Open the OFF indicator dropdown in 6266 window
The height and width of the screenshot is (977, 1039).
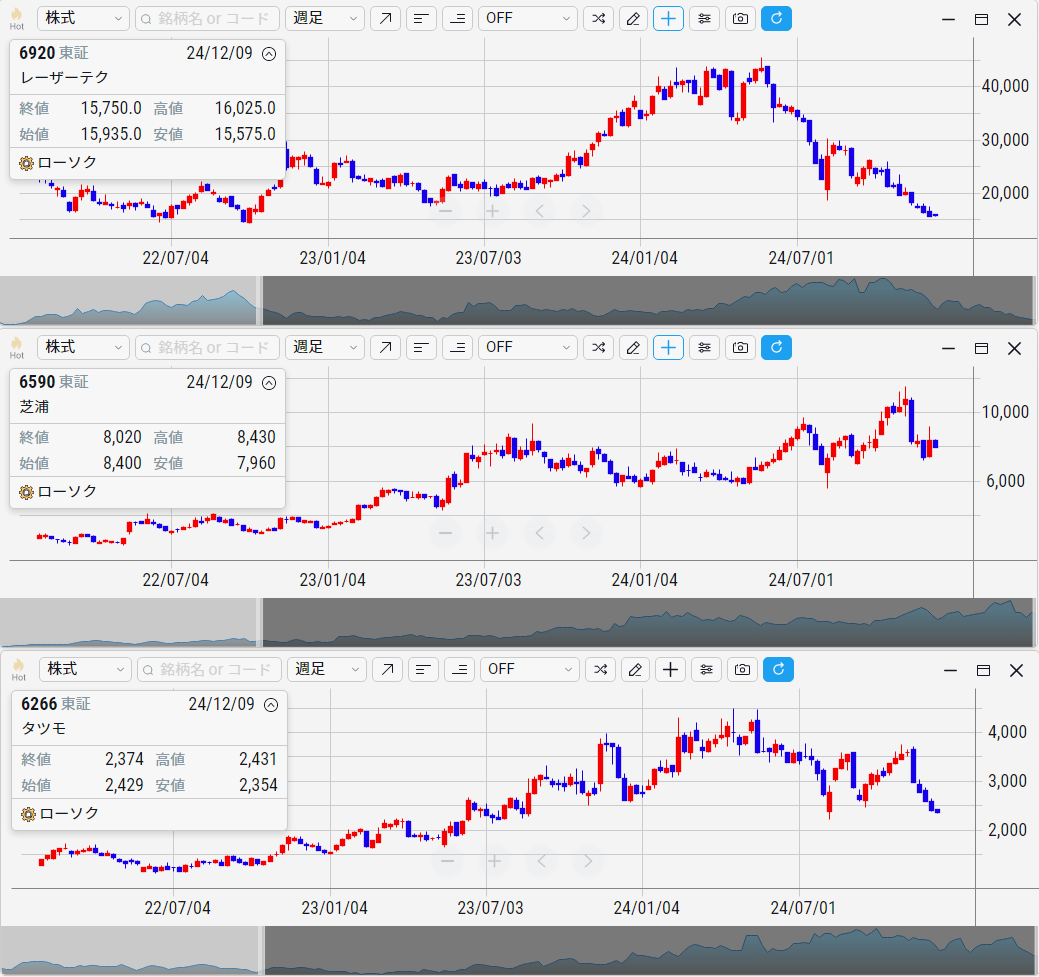click(x=529, y=669)
